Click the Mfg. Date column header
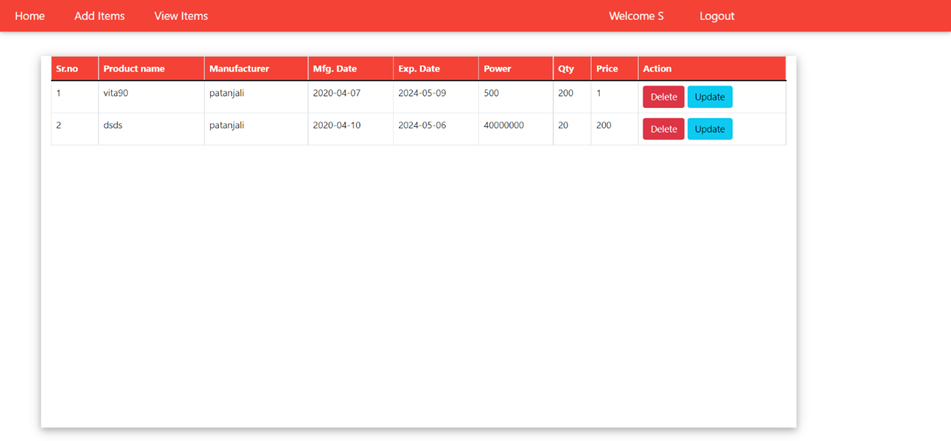 tap(335, 69)
